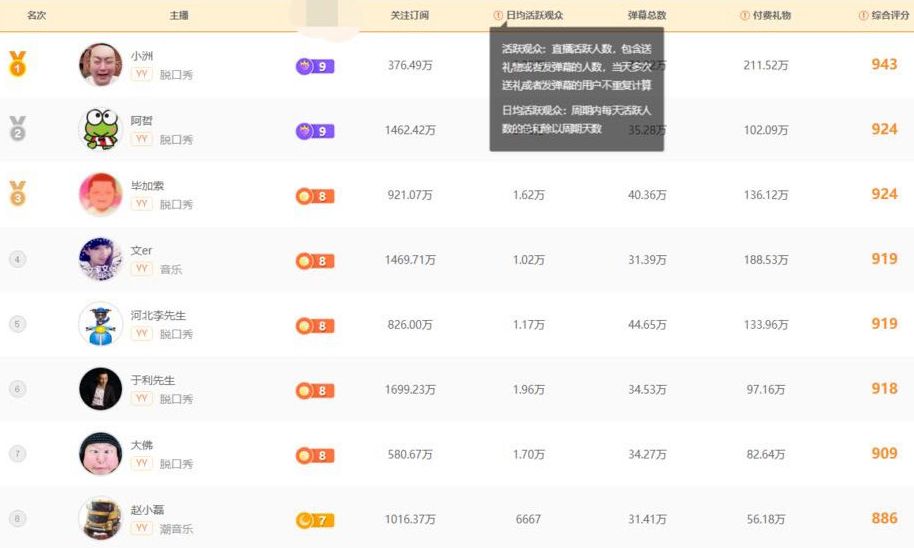The image size is (914, 548).
Task: Open streamer 毕加索's profile link
Action: click(x=147, y=186)
